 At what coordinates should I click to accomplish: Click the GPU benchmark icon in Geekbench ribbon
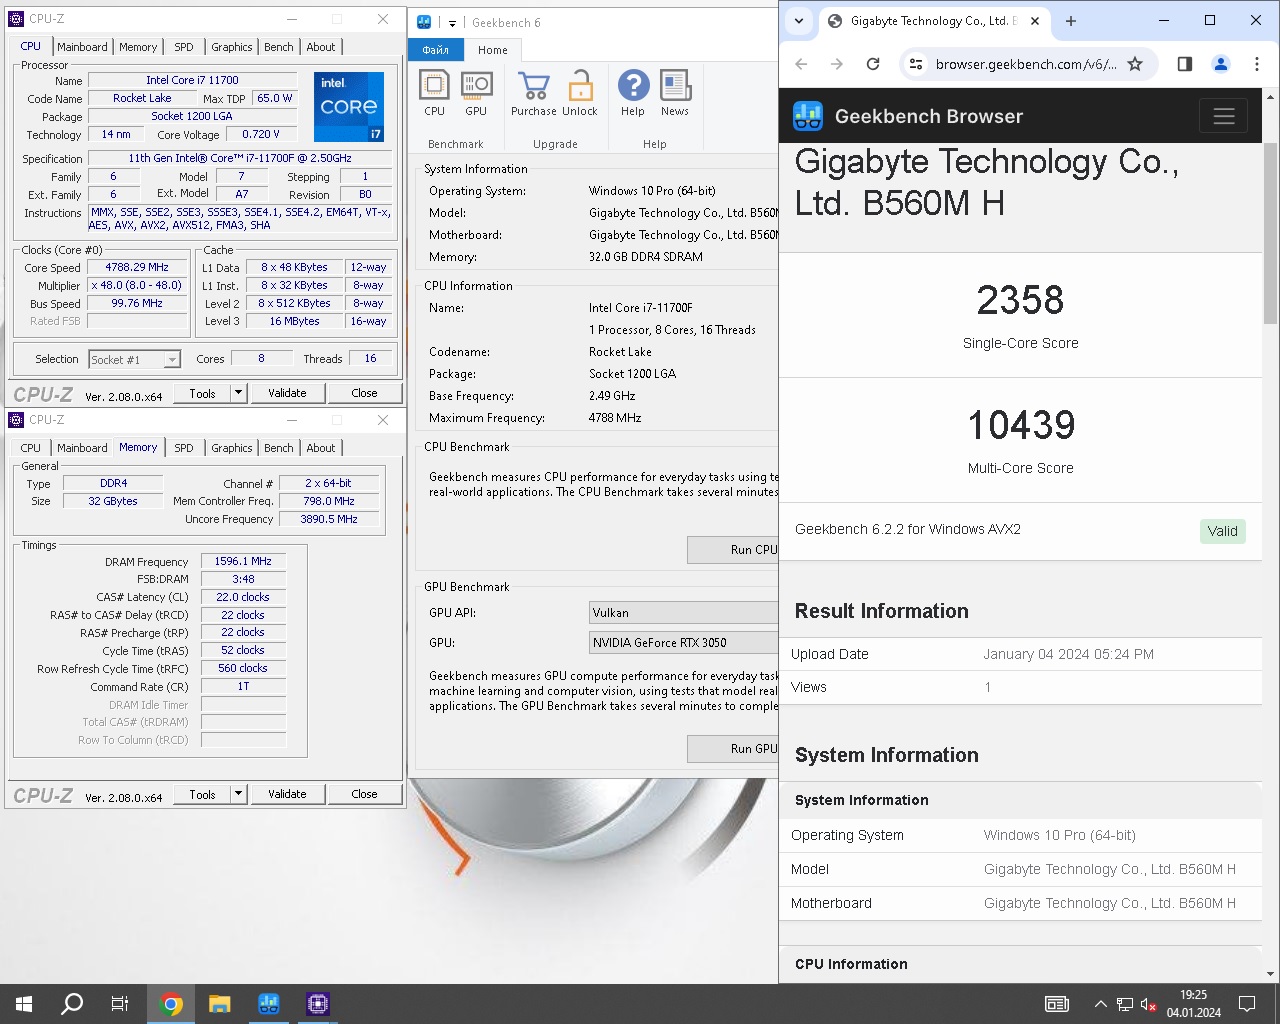coord(477,93)
